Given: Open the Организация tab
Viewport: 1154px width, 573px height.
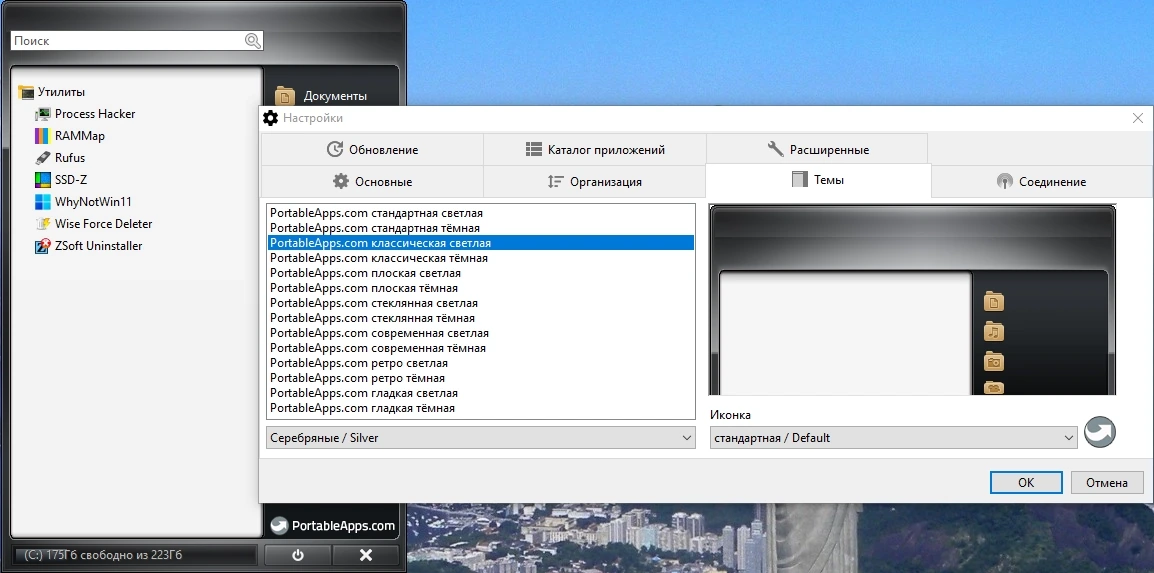Looking at the screenshot, I should [595, 181].
